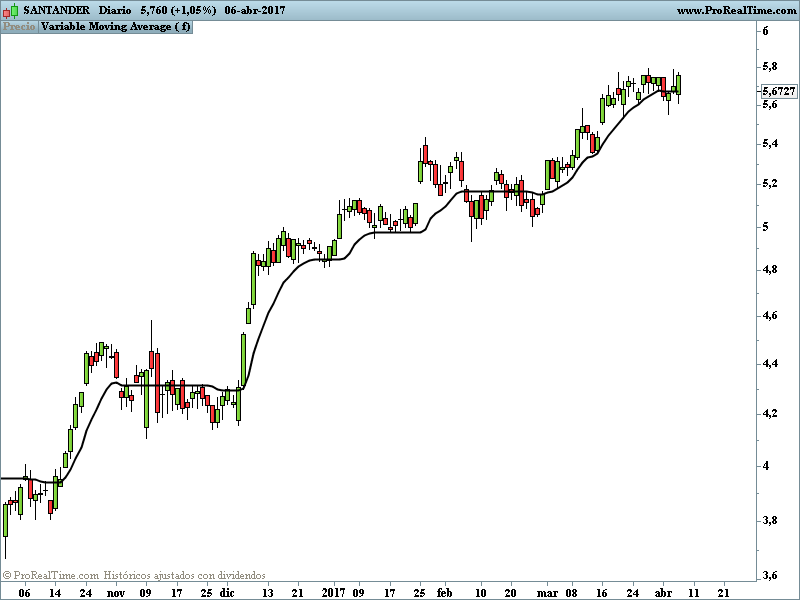Click the 4,6 price axis label
Screen dimensions: 800x600
[769, 316]
